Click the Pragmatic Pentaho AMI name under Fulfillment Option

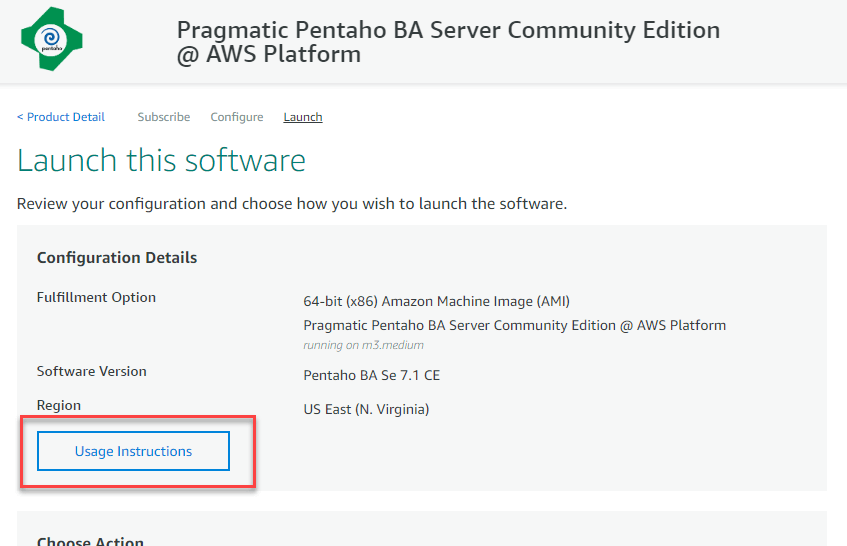[x=514, y=325]
